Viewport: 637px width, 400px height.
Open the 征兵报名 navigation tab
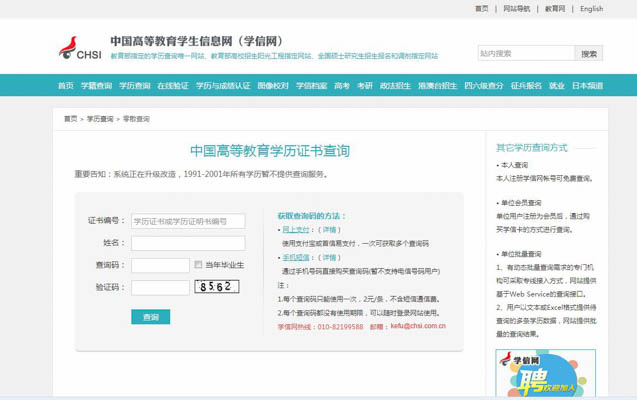(x=526, y=86)
